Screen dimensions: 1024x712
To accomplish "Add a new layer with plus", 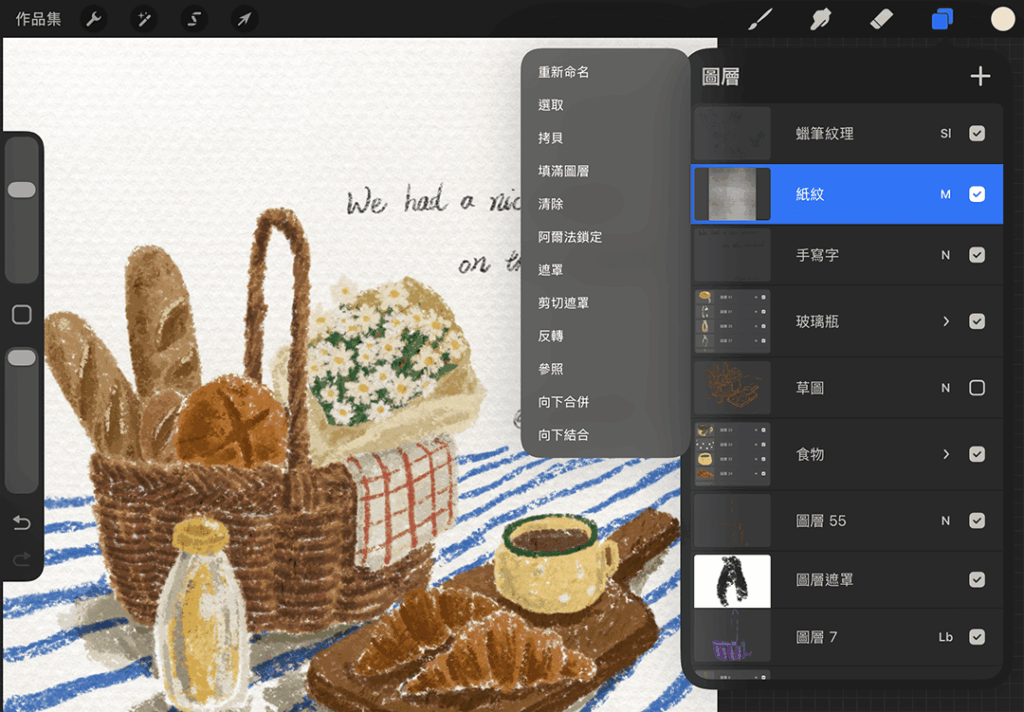I will click(980, 76).
